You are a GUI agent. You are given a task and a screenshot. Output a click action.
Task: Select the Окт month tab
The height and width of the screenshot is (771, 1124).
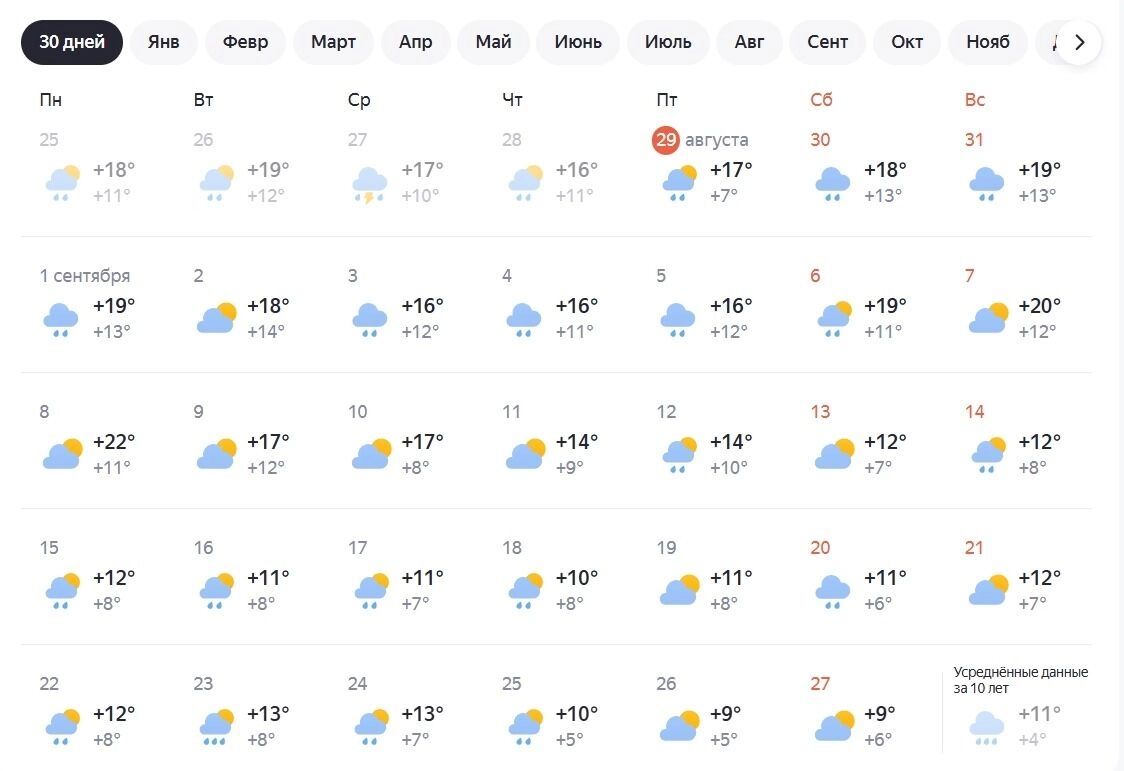907,42
